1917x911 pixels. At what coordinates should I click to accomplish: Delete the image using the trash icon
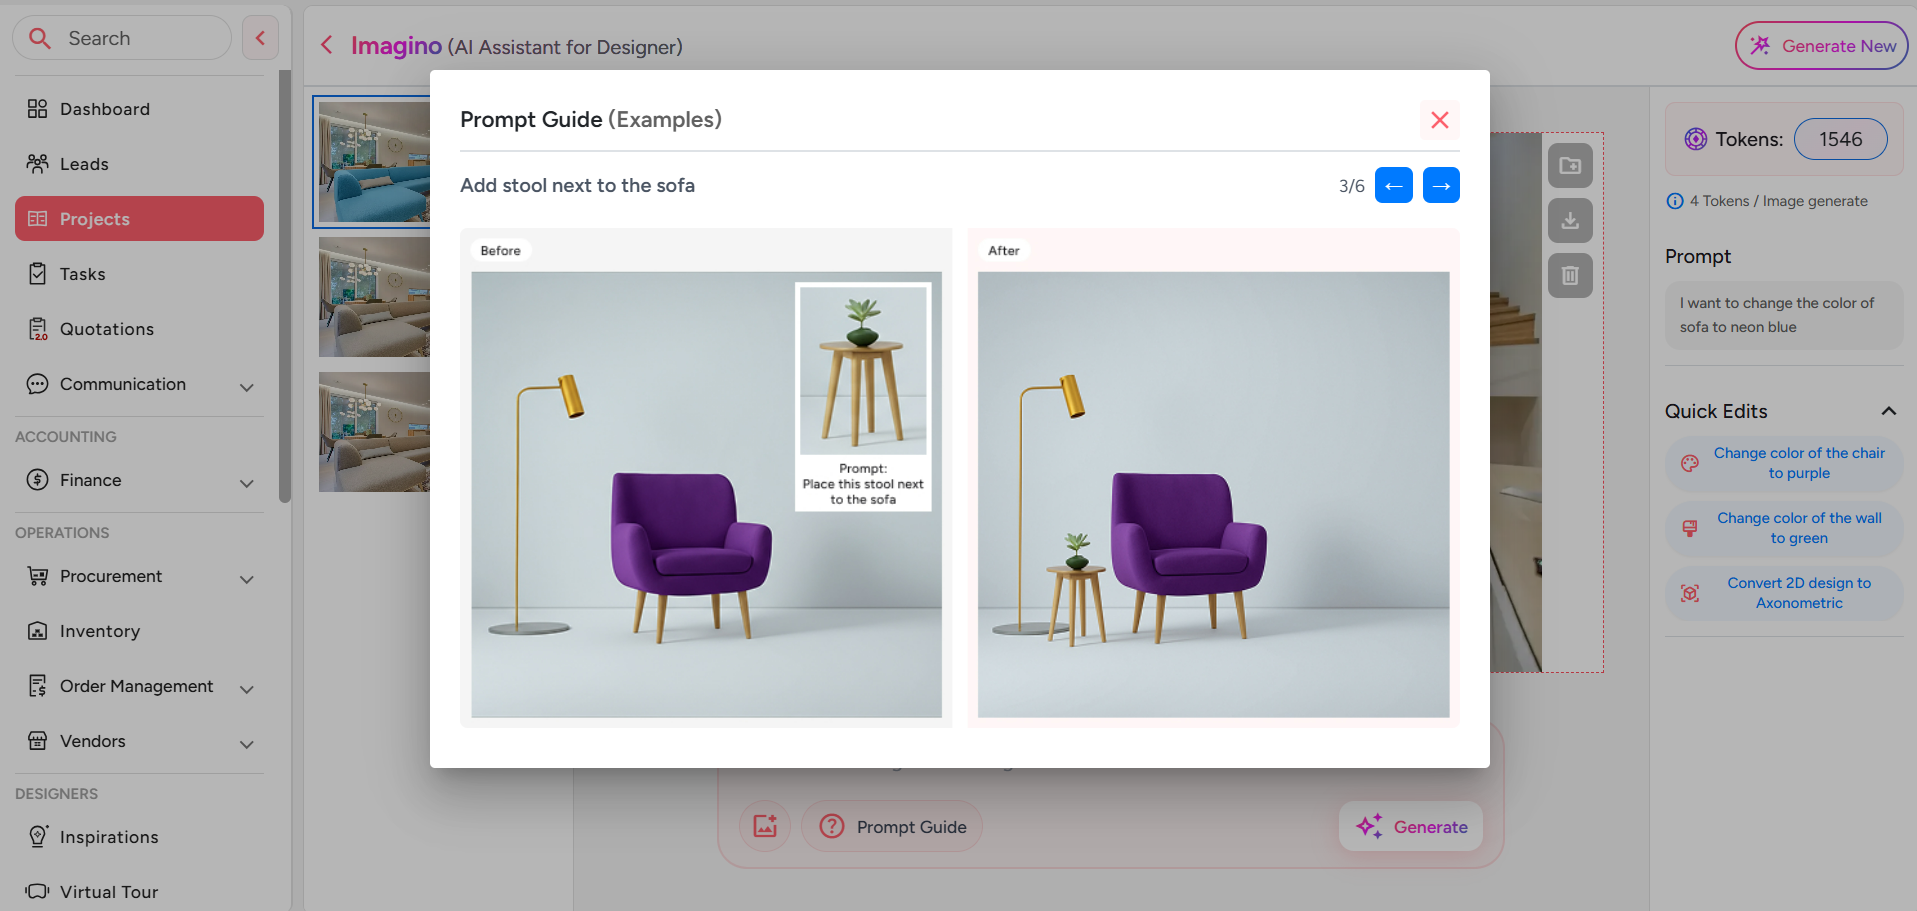click(x=1570, y=275)
